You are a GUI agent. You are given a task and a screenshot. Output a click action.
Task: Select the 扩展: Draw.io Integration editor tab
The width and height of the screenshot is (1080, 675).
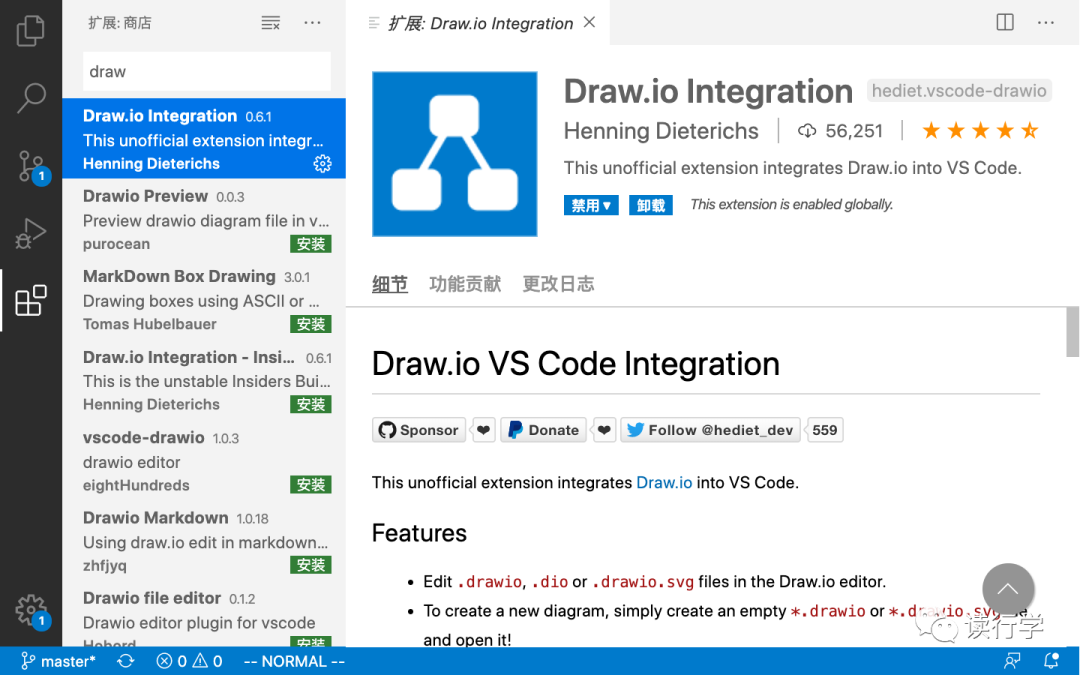click(478, 23)
